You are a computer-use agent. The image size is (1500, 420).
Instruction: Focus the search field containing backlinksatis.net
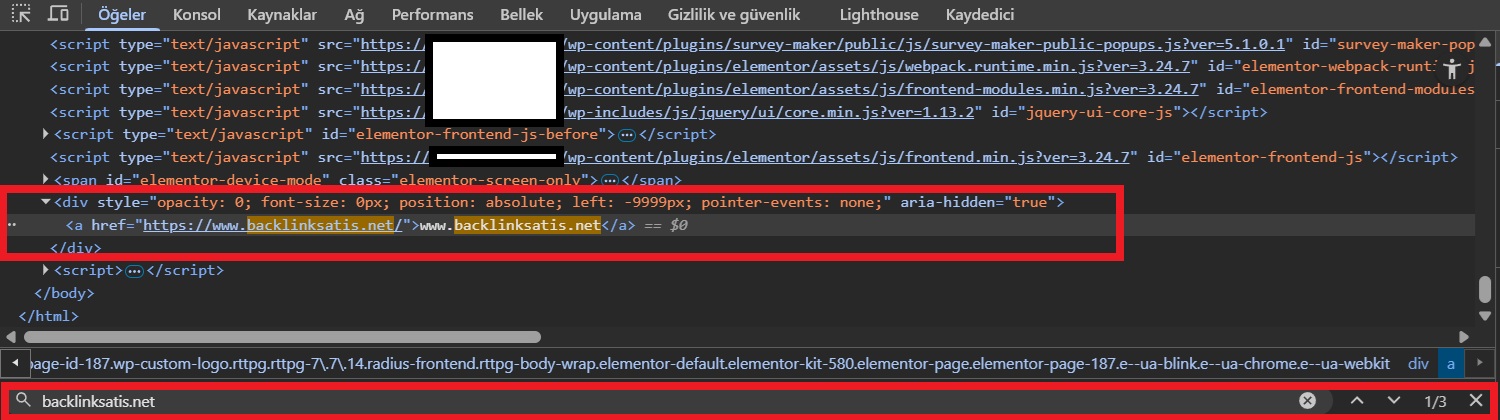pyautogui.click(x=665, y=401)
